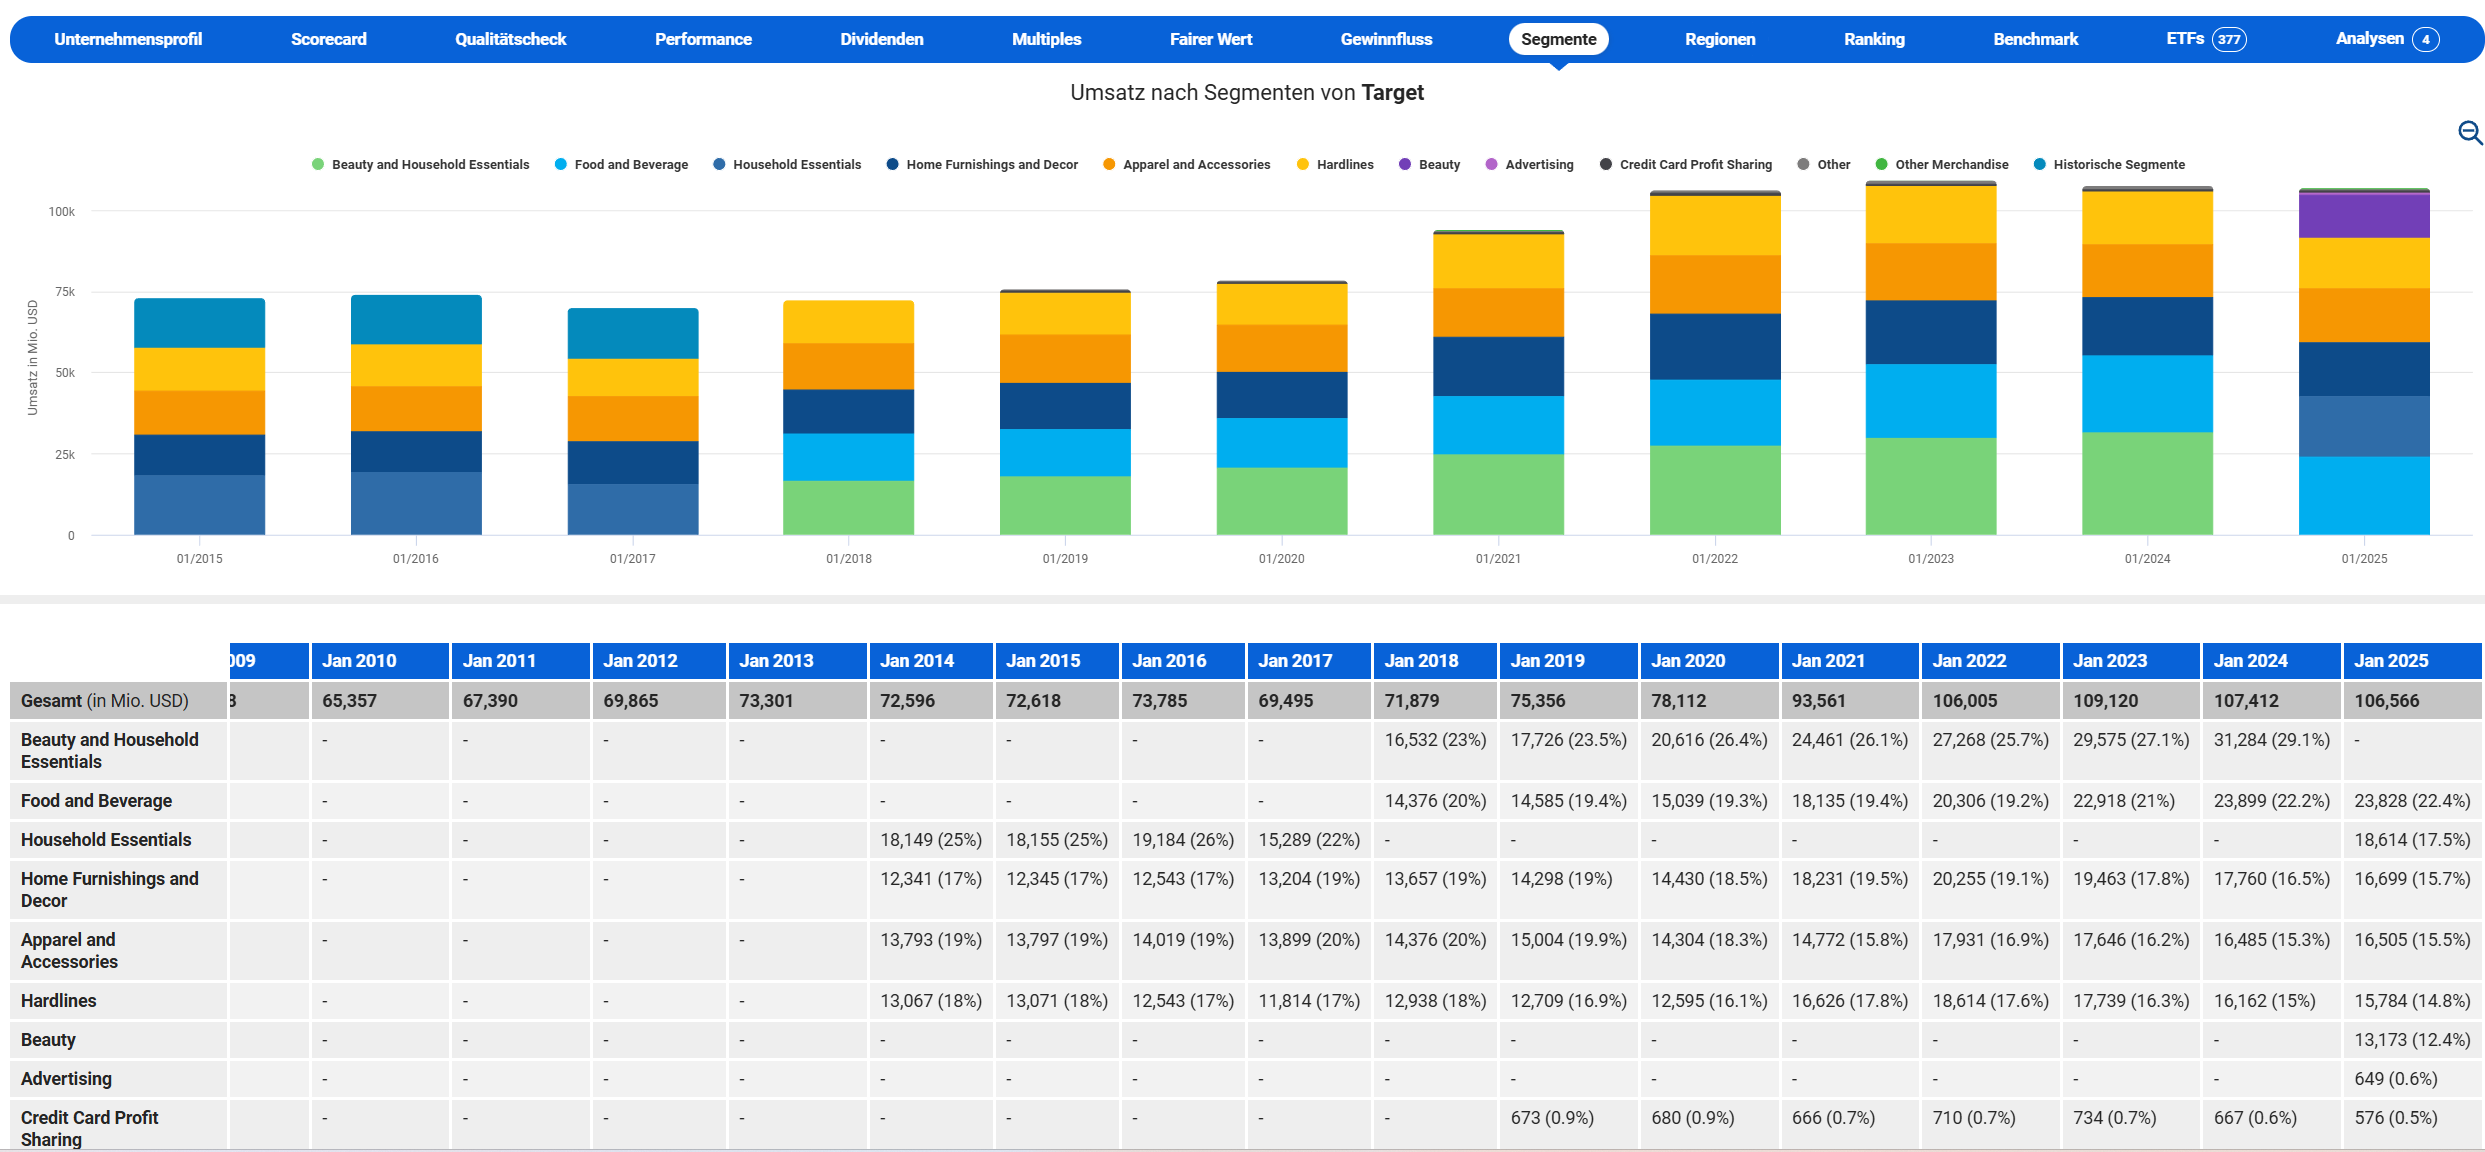The height and width of the screenshot is (1152, 2485).
Task: Switch to the Dividenden tab
Action: point(881,40)
